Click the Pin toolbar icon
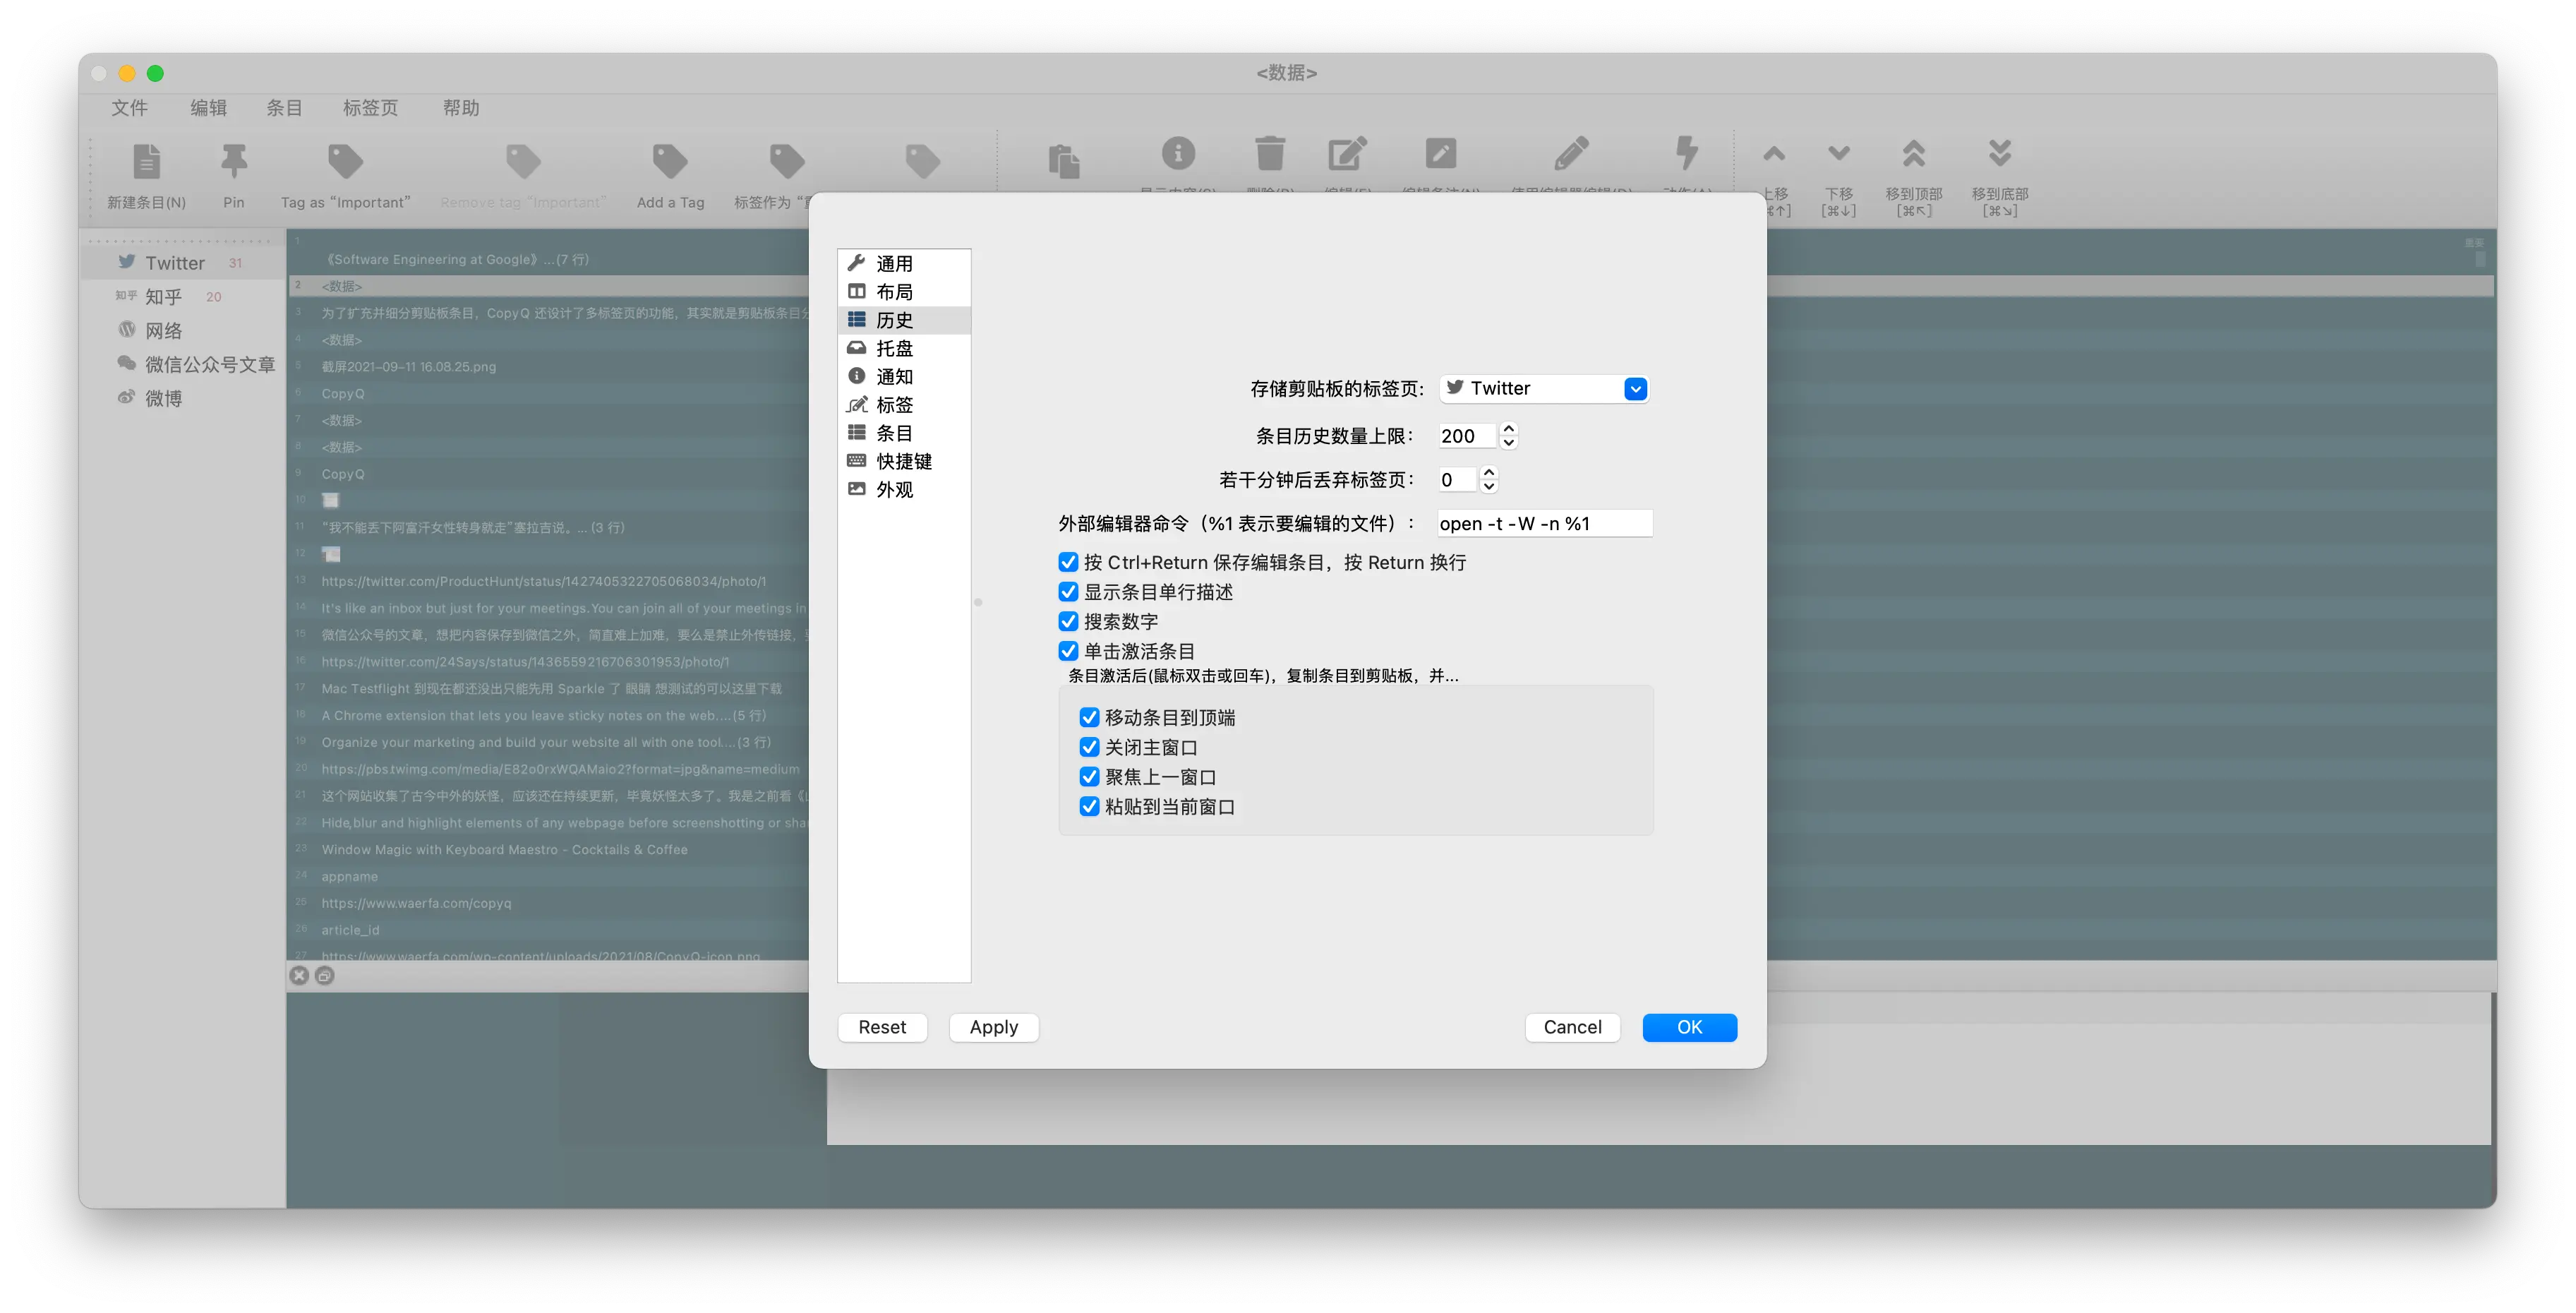 233,162
